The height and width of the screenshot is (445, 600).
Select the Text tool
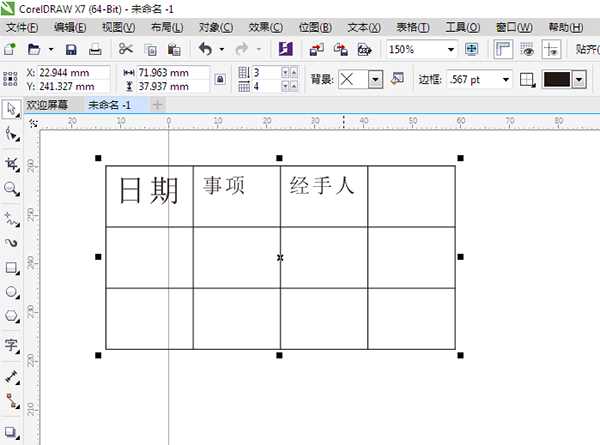(x=12, y=345)
